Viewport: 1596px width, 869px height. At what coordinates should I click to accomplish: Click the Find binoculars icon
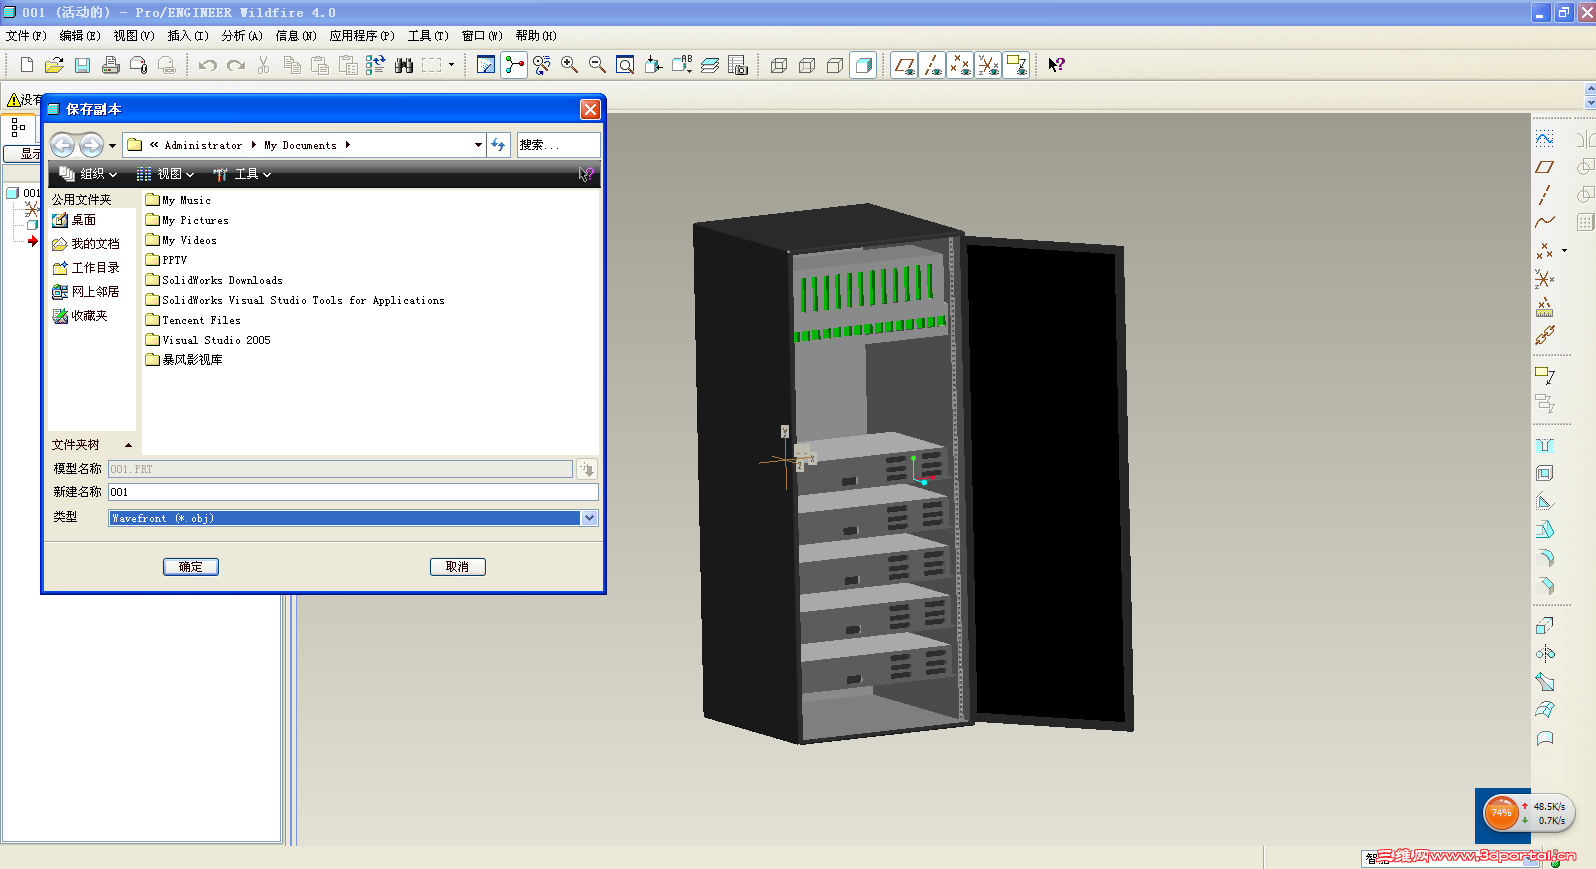coord(404,65)
